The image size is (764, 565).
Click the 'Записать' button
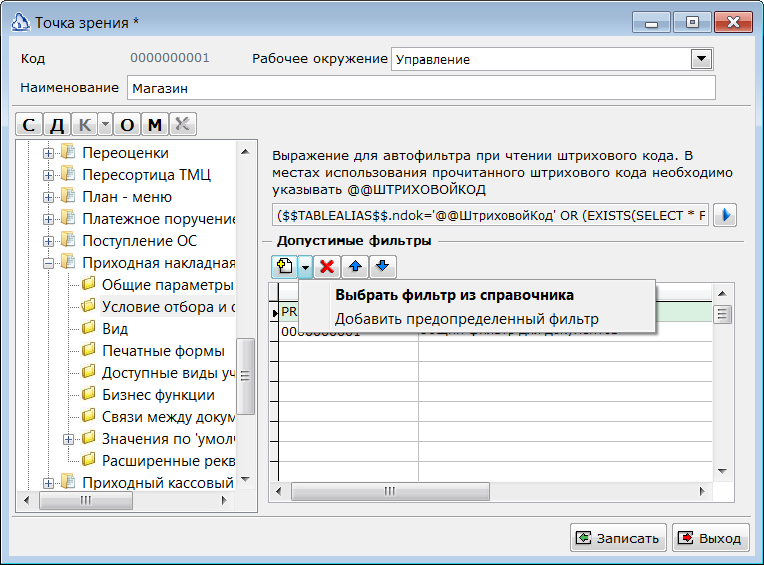coord(618,538)
